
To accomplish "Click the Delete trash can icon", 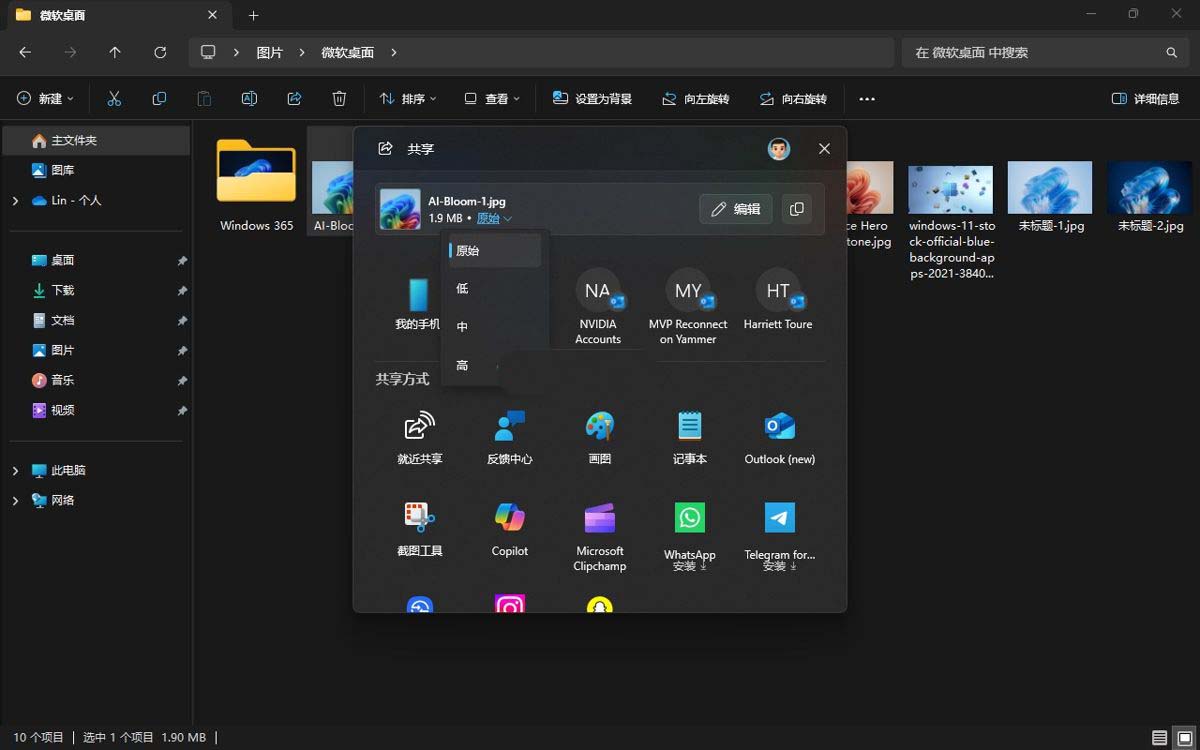I will coord(339,99).
